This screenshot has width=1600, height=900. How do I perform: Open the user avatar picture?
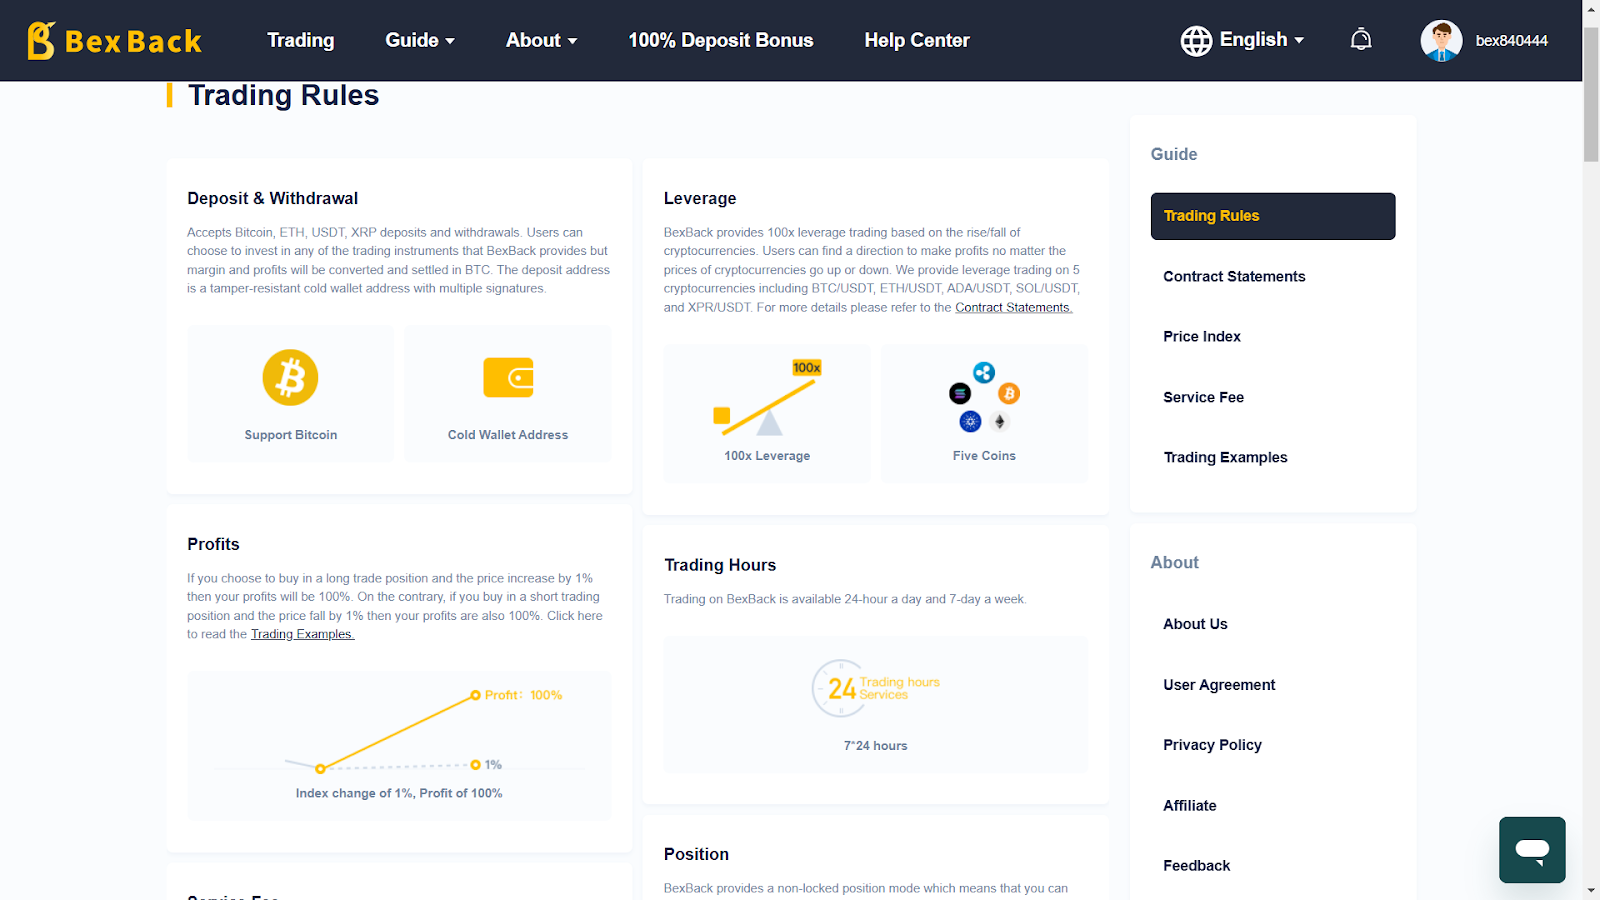pos(1441,40)
